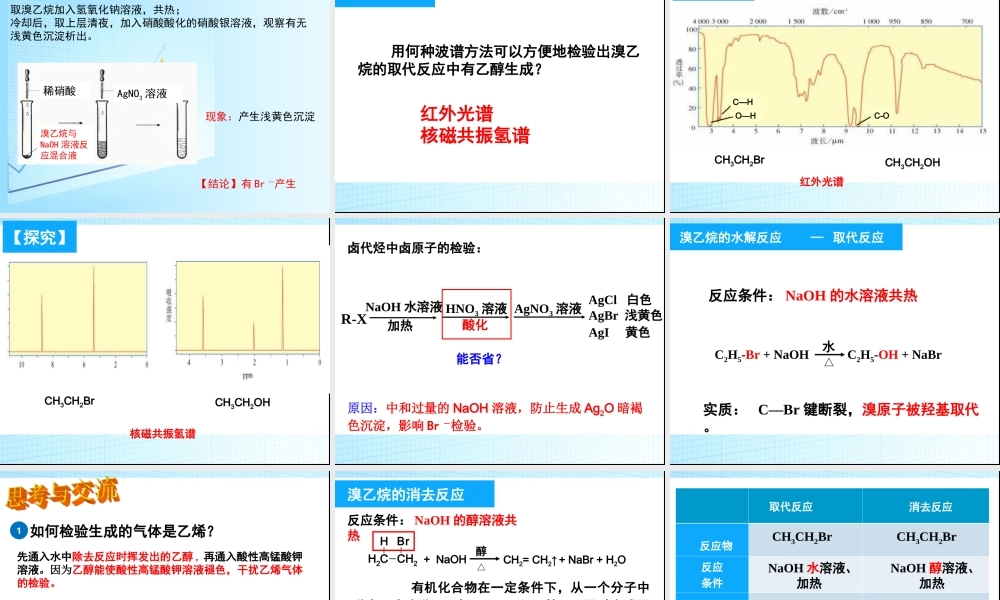Click the red NaOH 的水溶液共热 condition
Viewport: 1000px width, 600px height.
pyautogui.click(x=851, y=296)
